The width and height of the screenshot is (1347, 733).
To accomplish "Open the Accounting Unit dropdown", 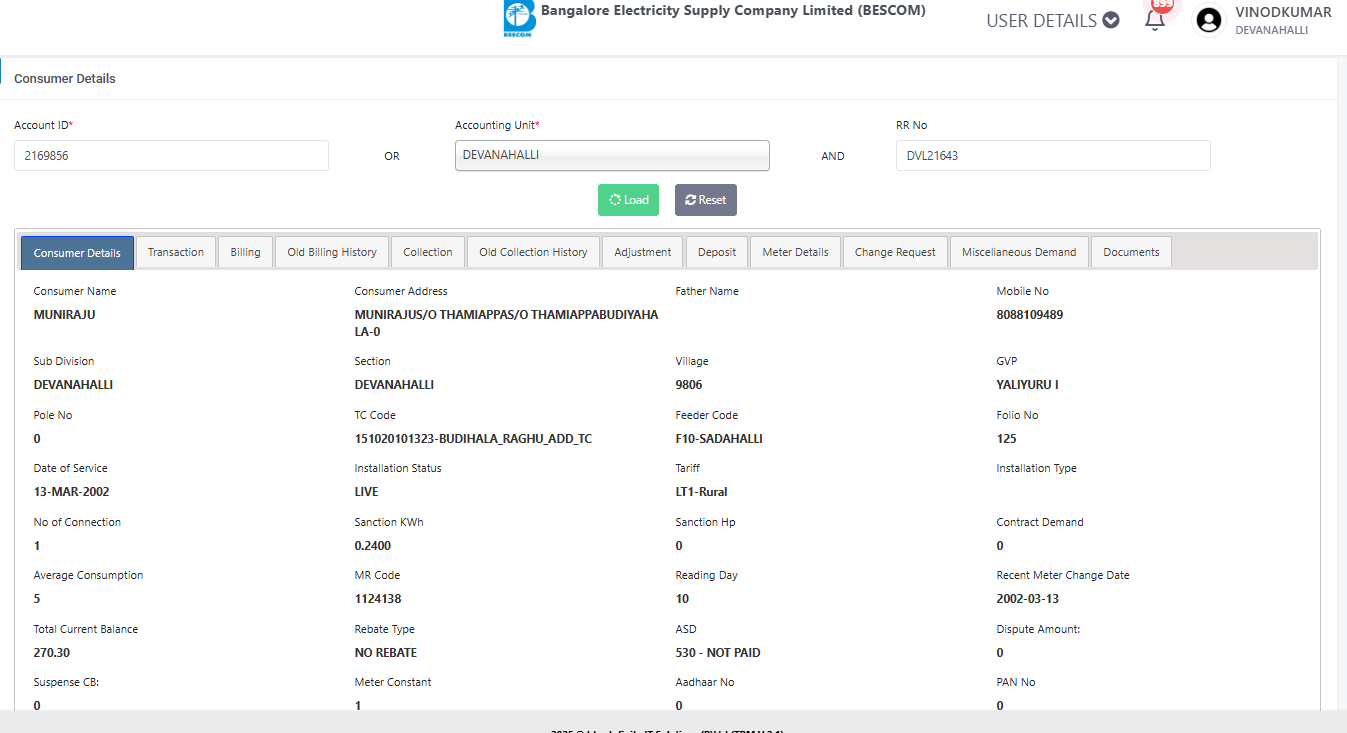I will [x=612, y=156].
